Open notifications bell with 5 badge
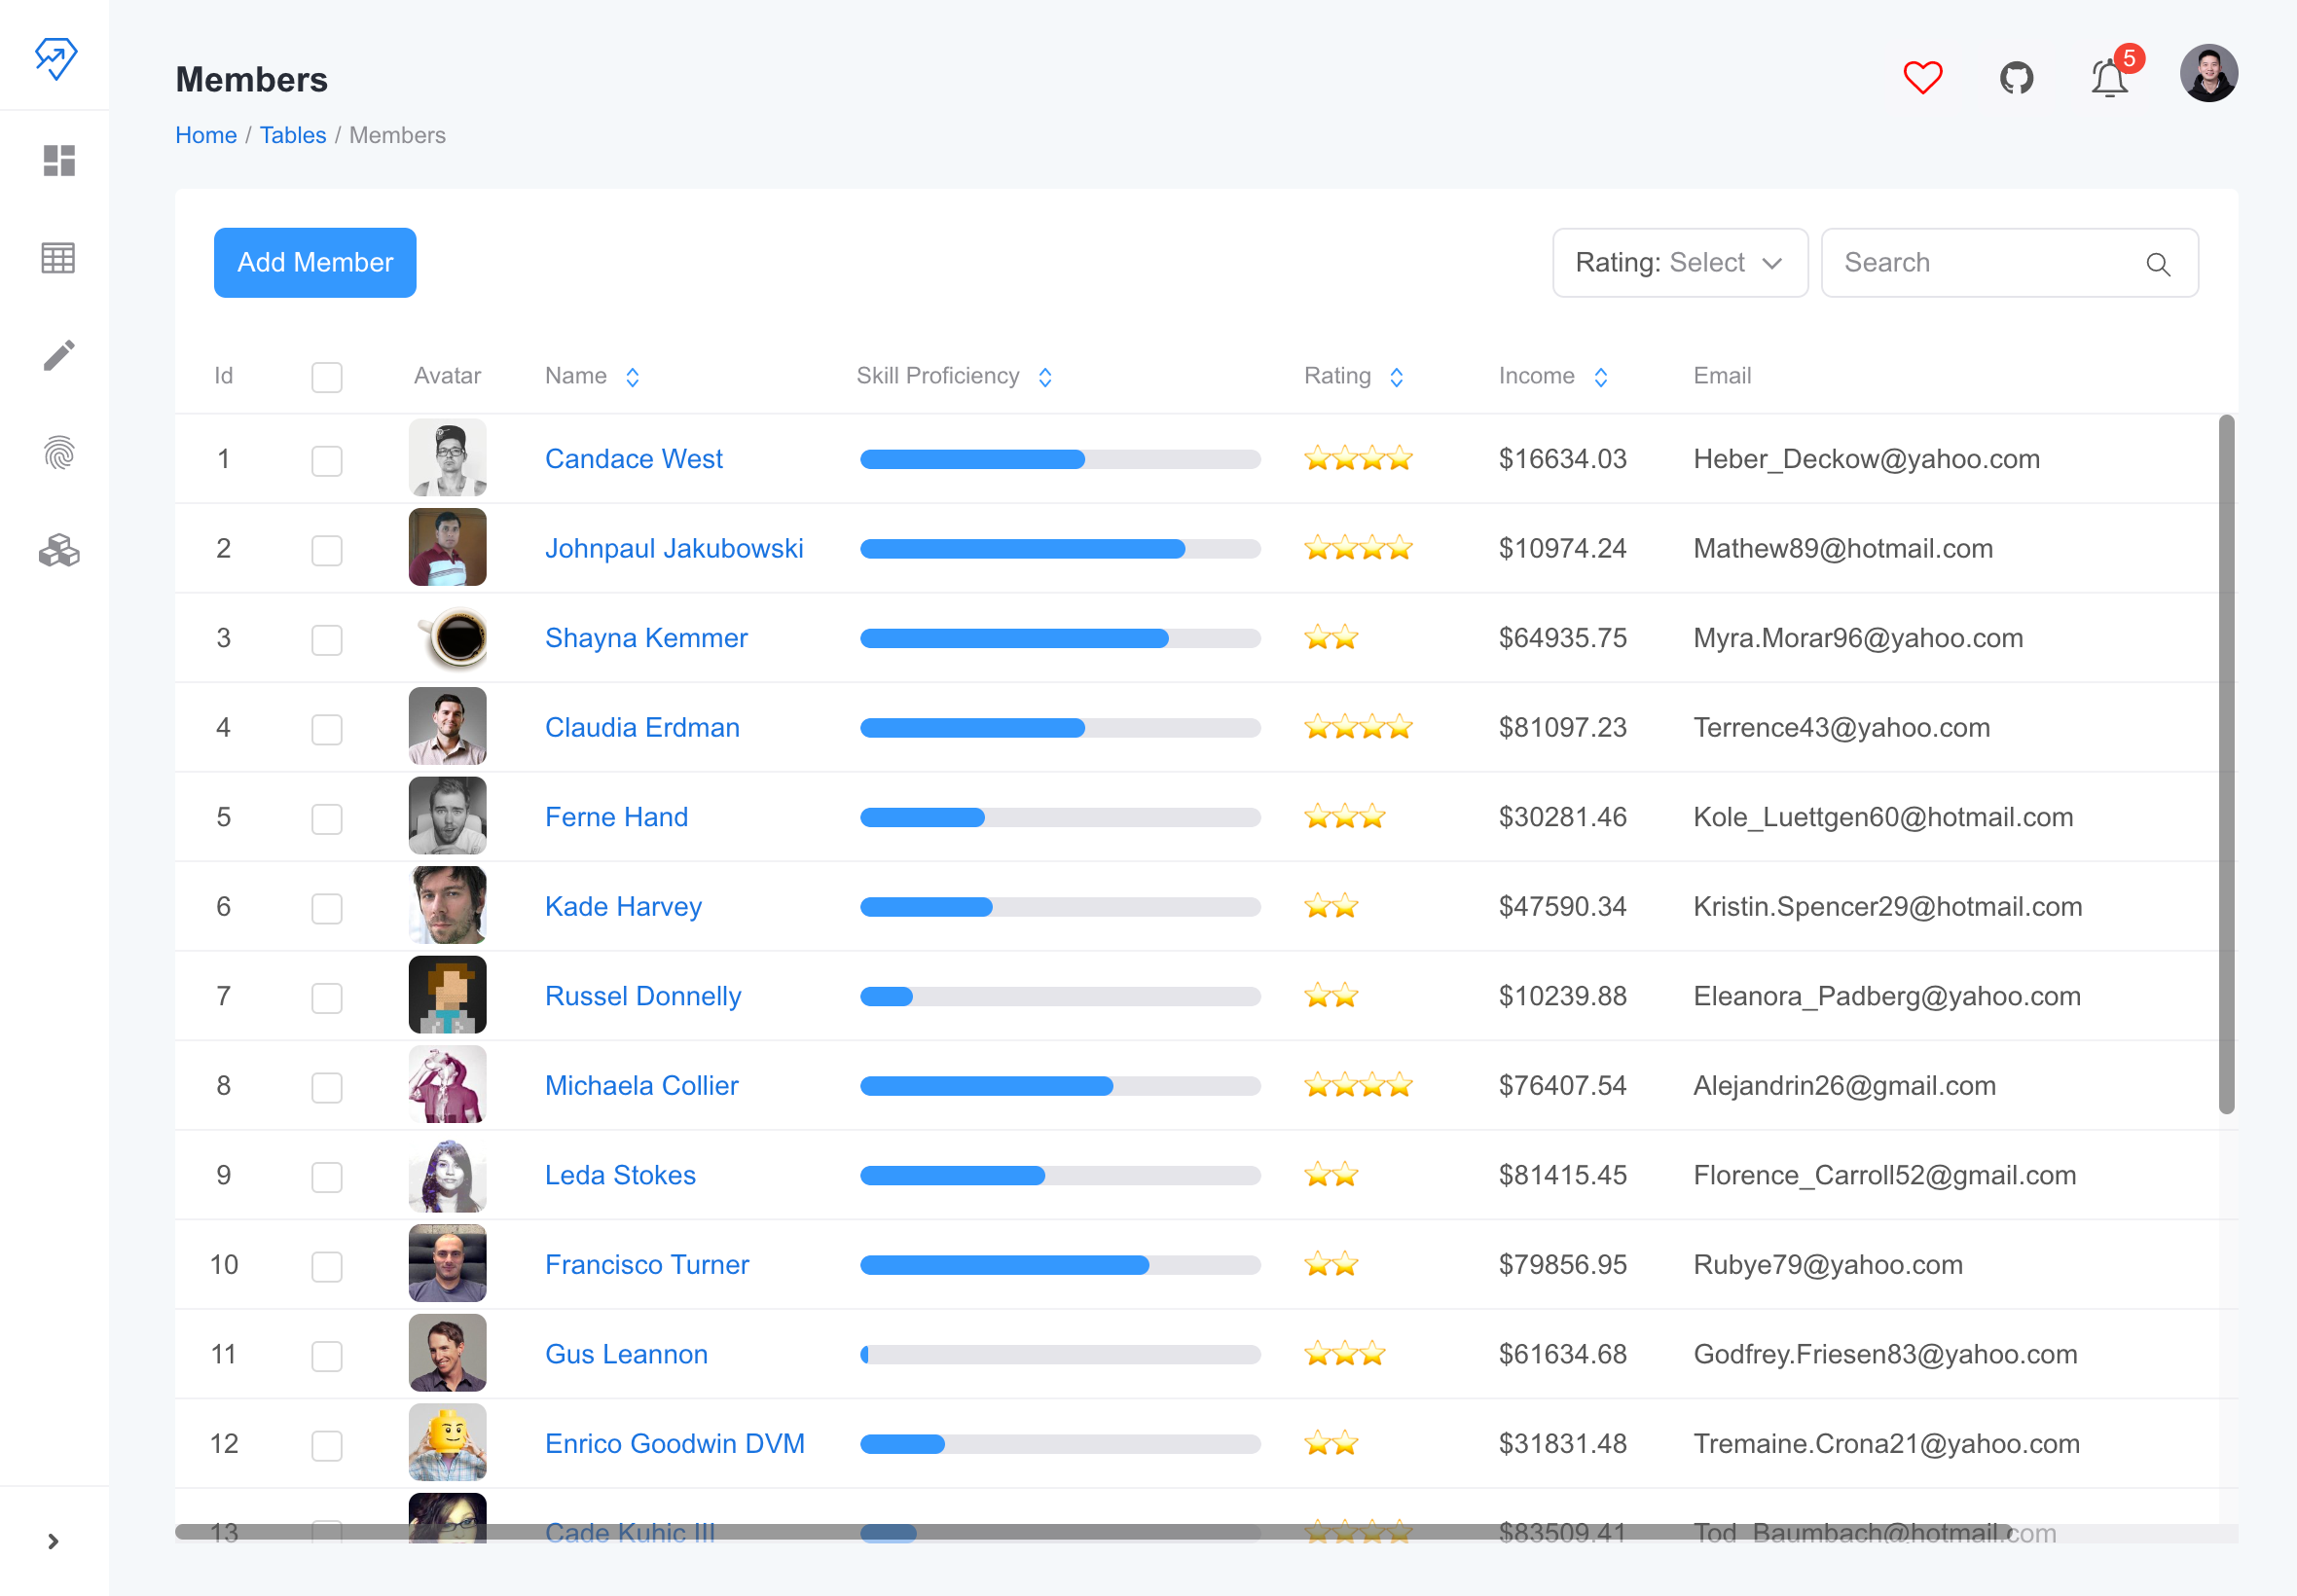Image resolution: width=2297 pixels, height=1596 pixels. [x=2109, y=77]
